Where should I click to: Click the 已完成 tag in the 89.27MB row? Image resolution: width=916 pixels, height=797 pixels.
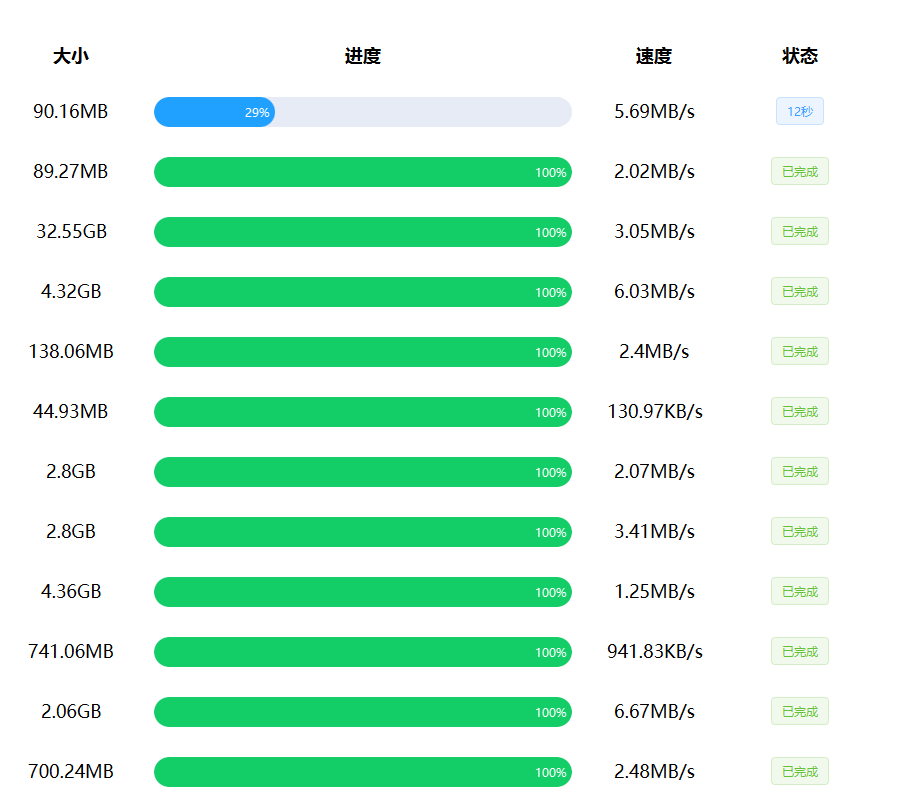(800, 171)
